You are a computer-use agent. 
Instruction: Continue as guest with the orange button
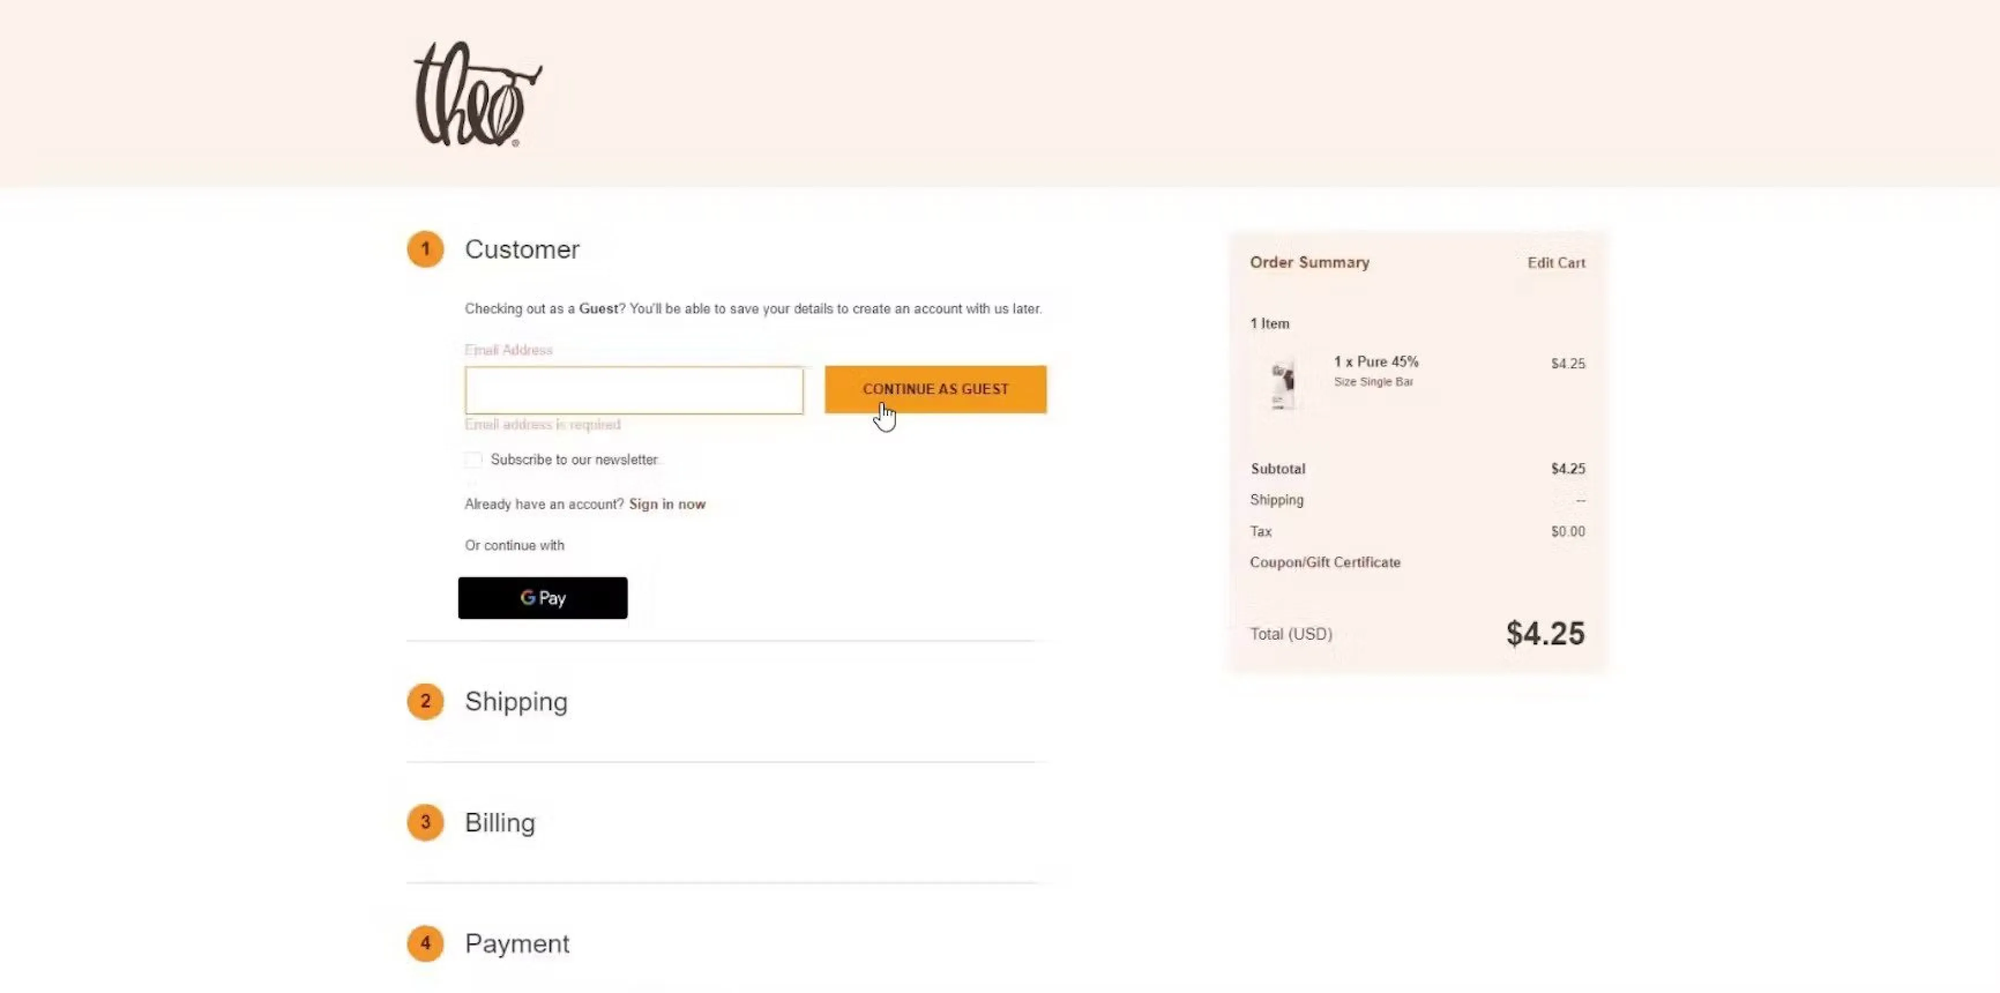tap(936, 389)
